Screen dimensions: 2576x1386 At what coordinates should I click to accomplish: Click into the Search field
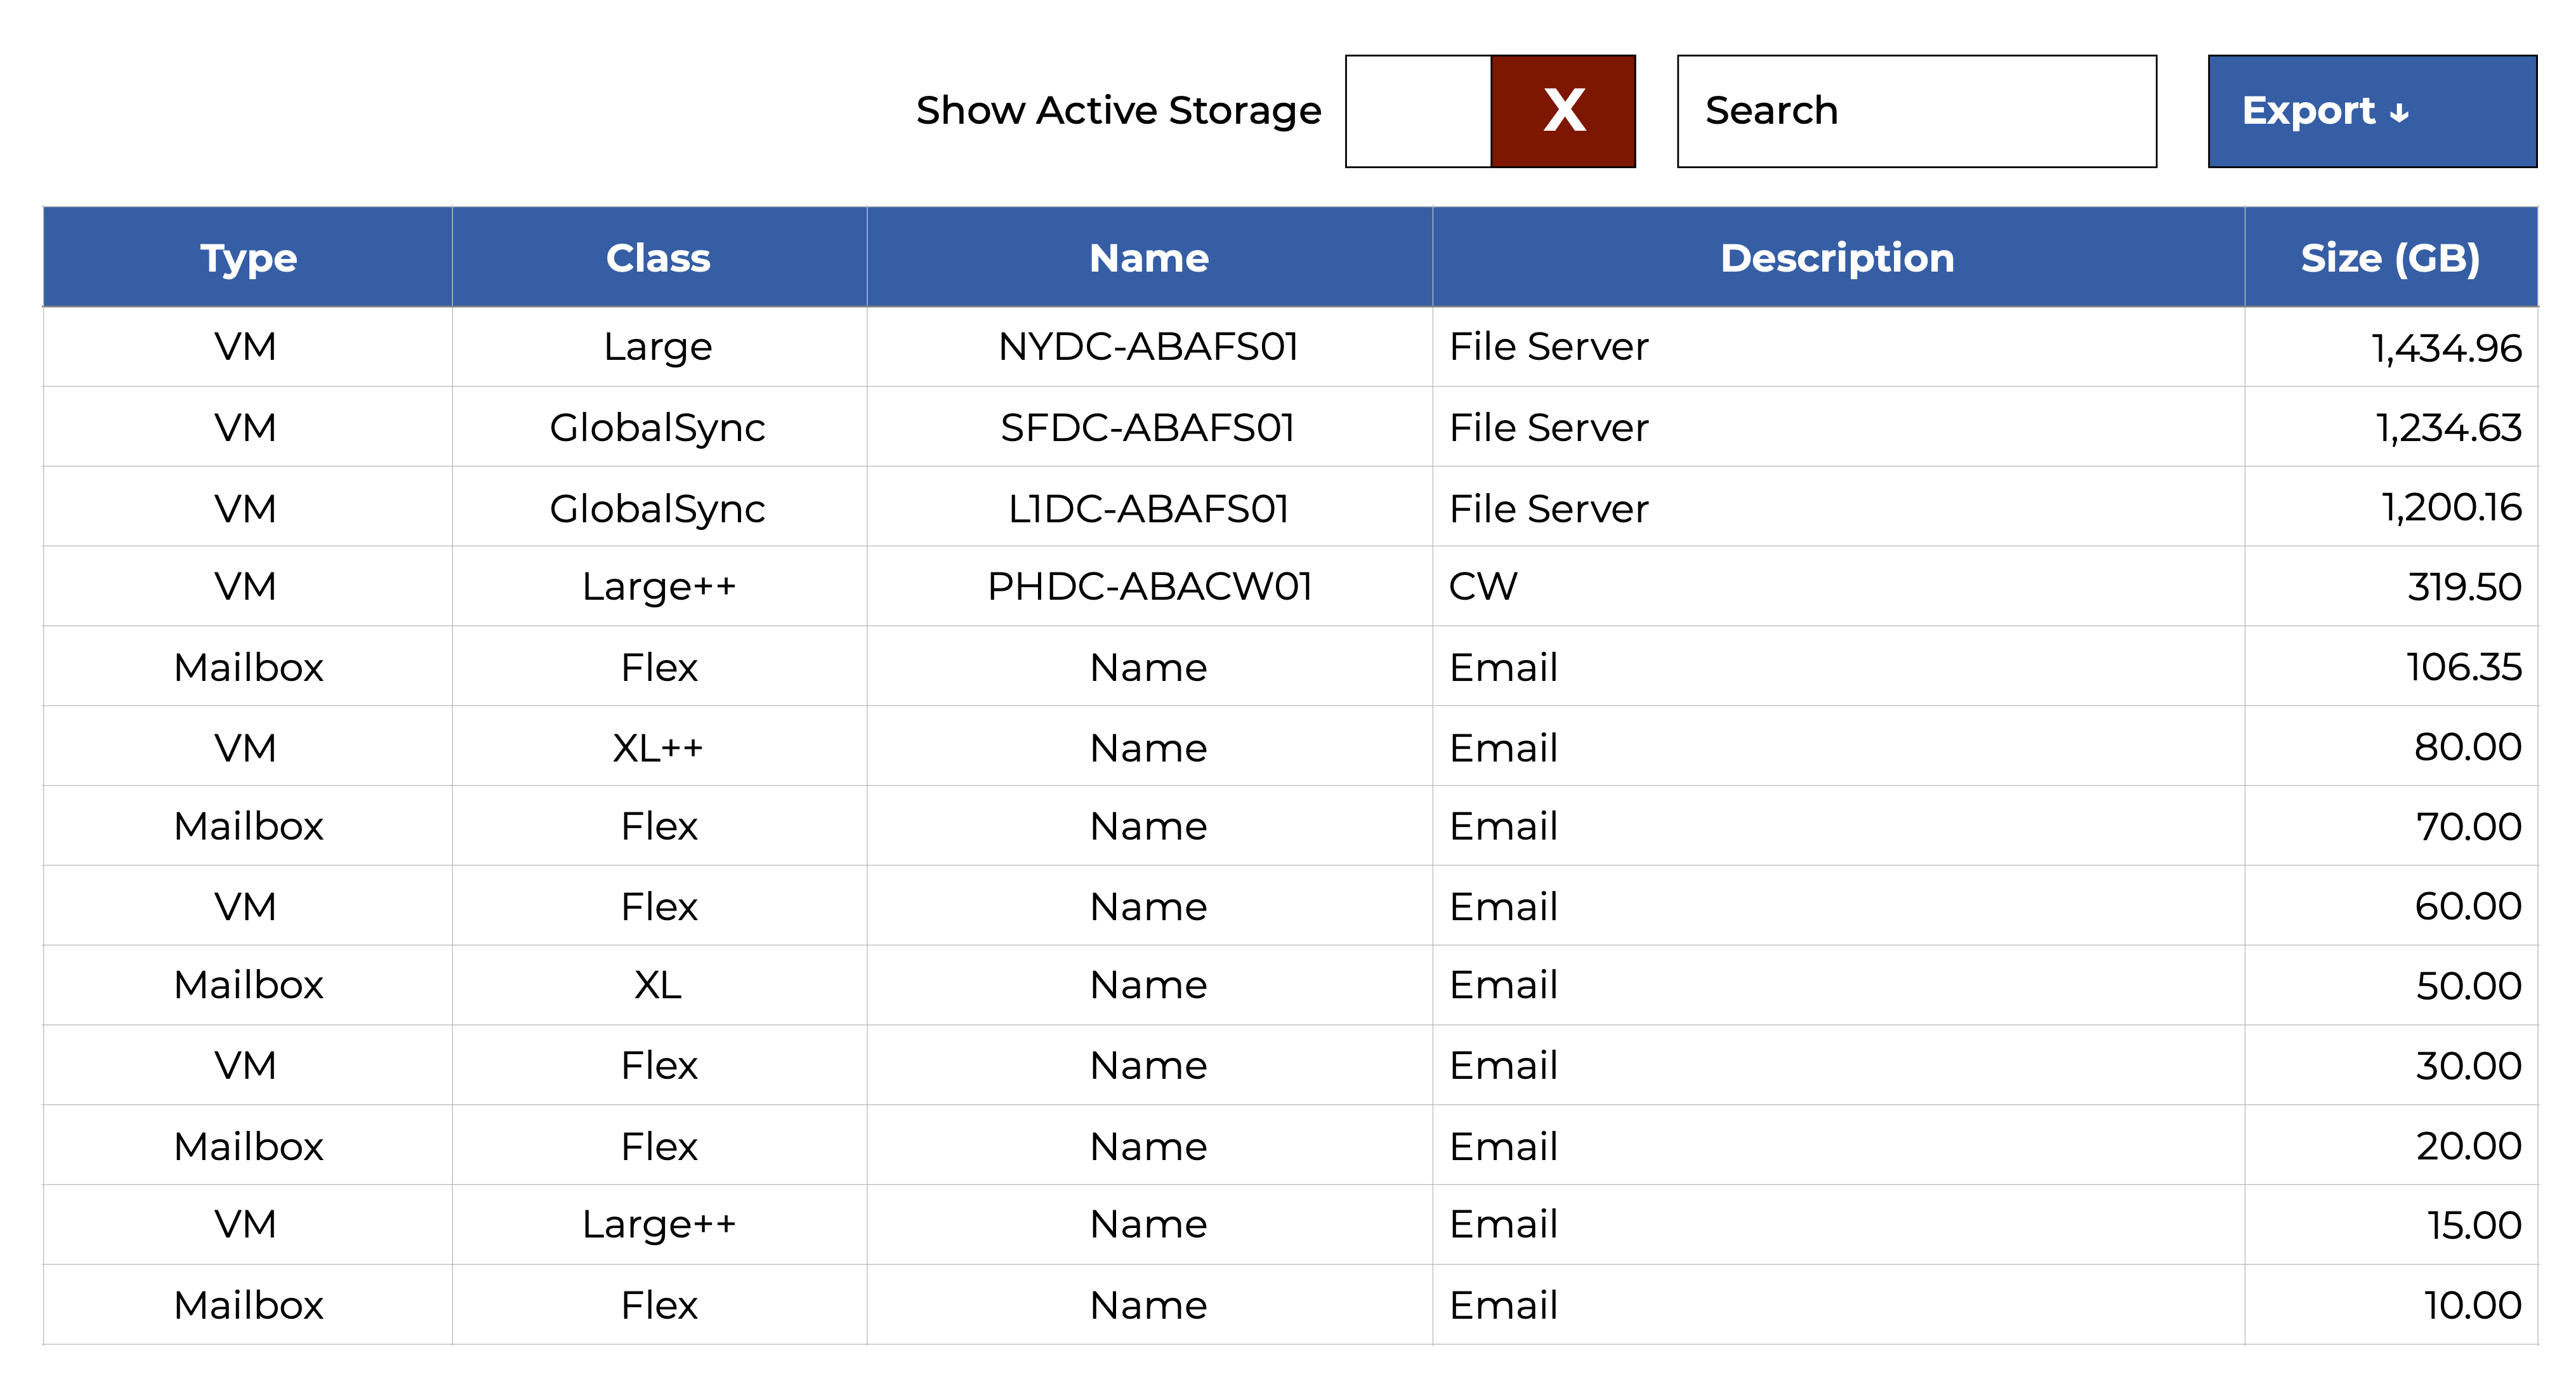(x=1915, y=111)
